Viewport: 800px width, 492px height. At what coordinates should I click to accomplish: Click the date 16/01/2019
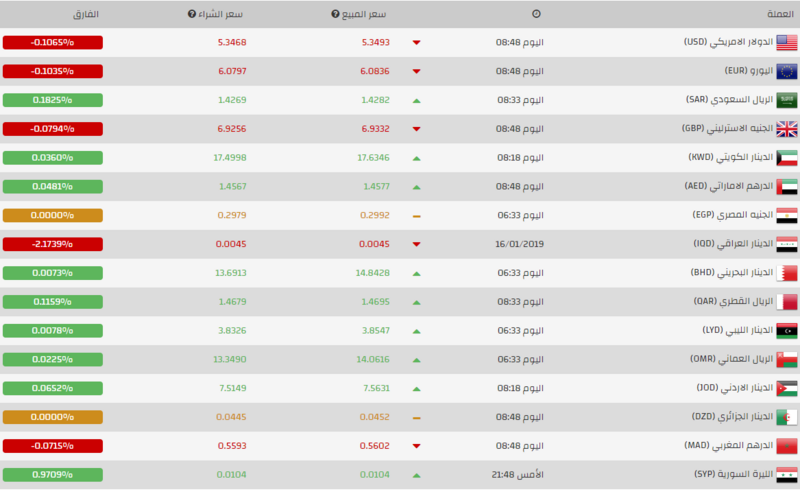click(x=519, y=244)
